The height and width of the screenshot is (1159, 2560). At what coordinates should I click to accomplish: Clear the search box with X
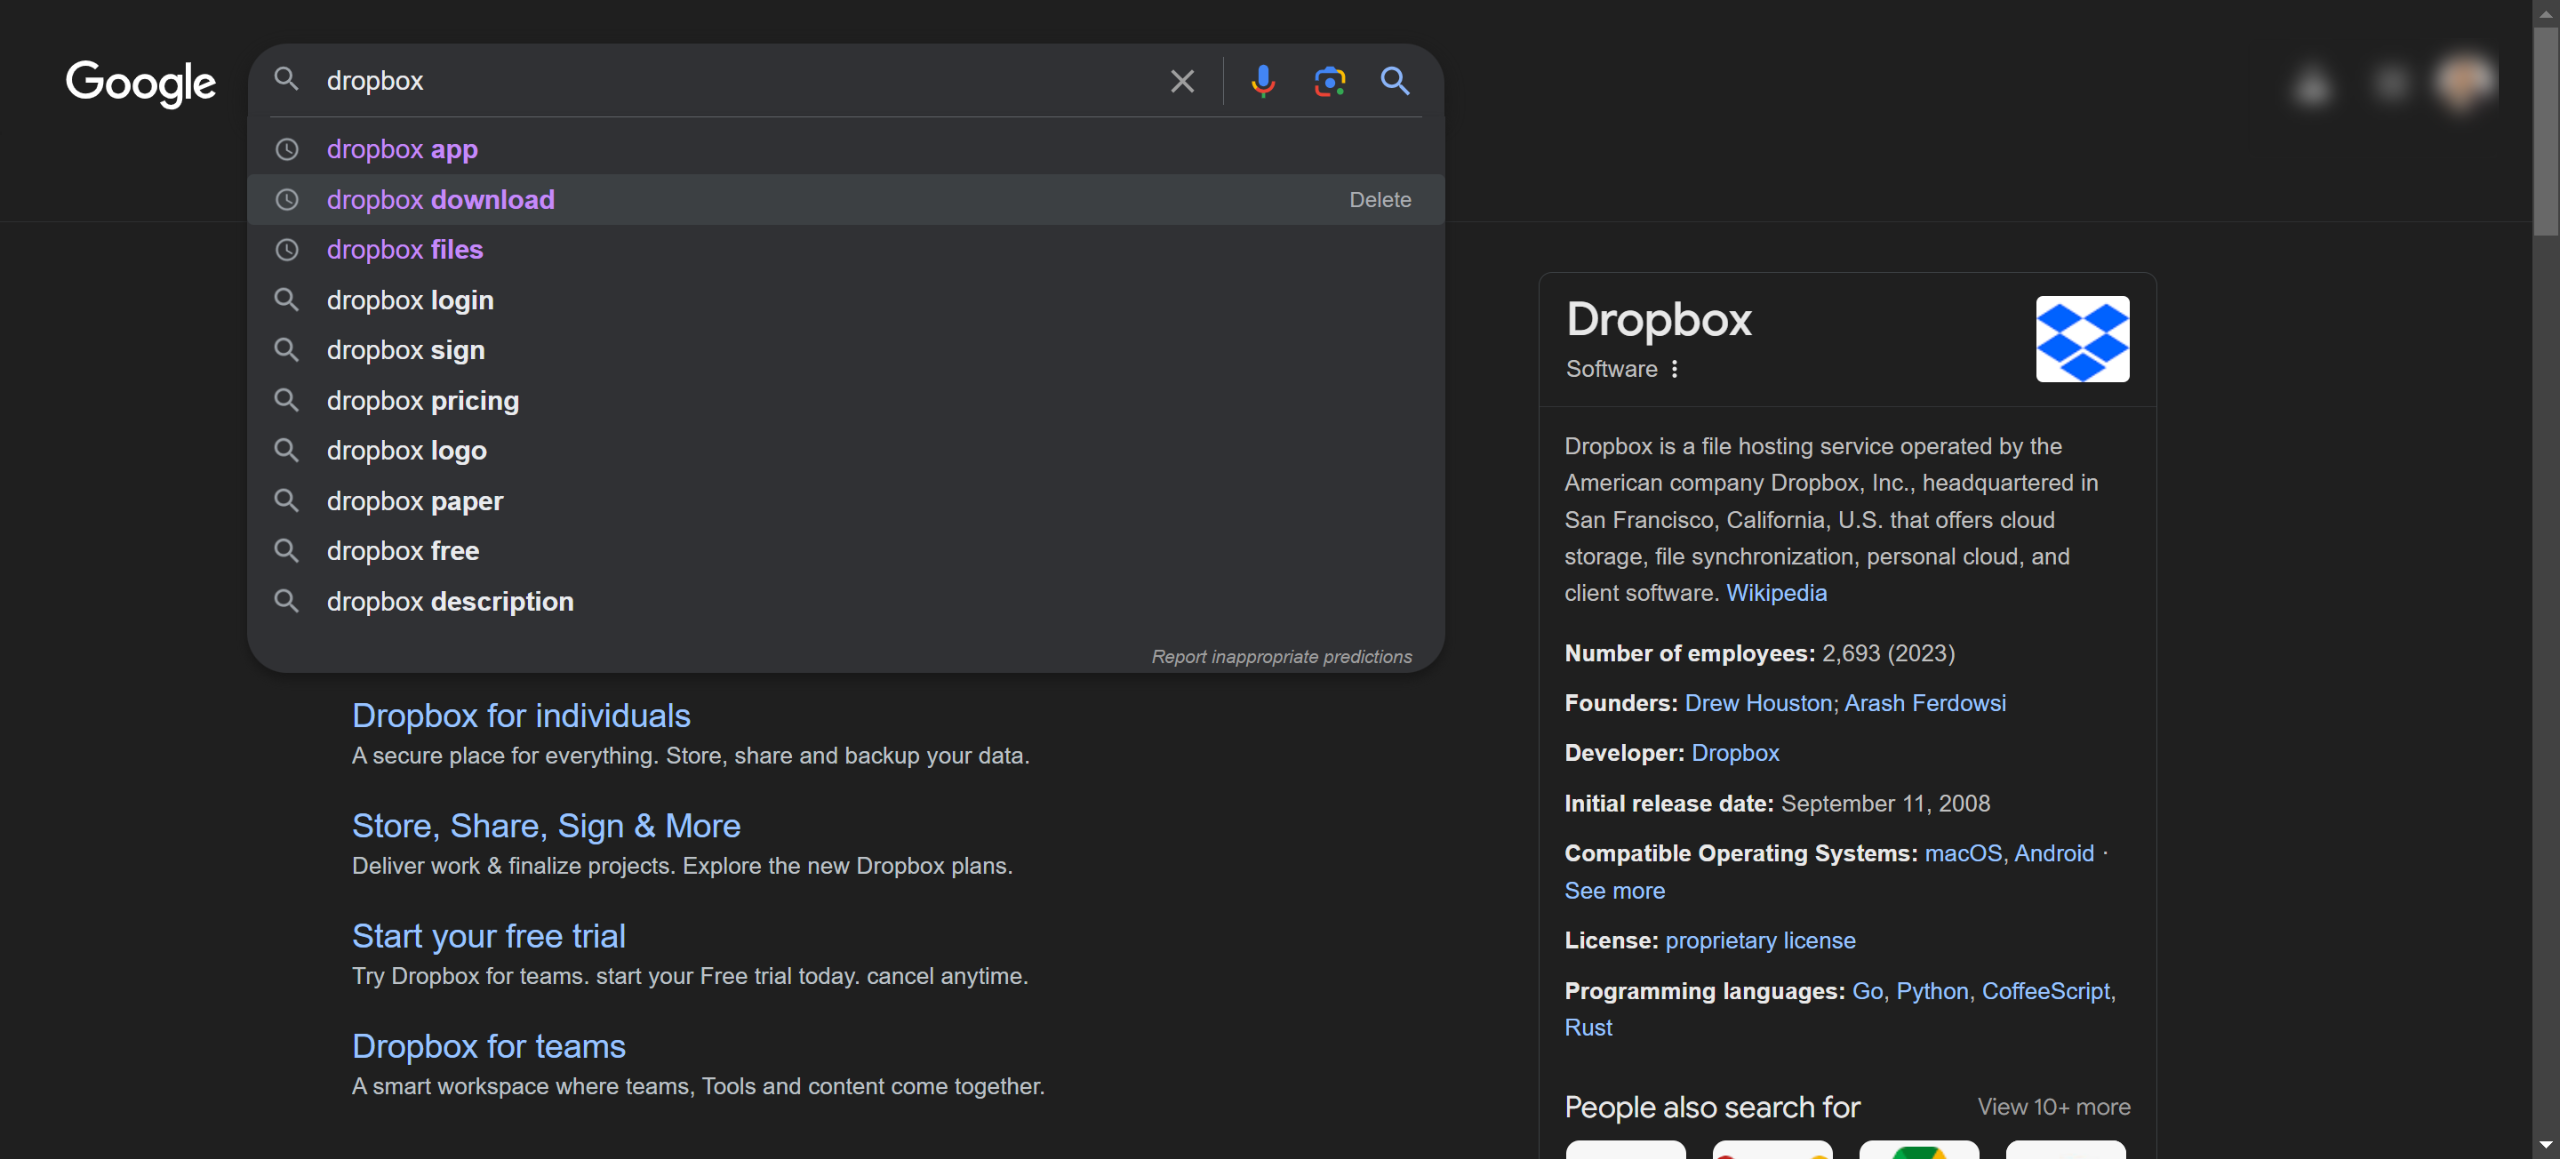(1182, 81)
